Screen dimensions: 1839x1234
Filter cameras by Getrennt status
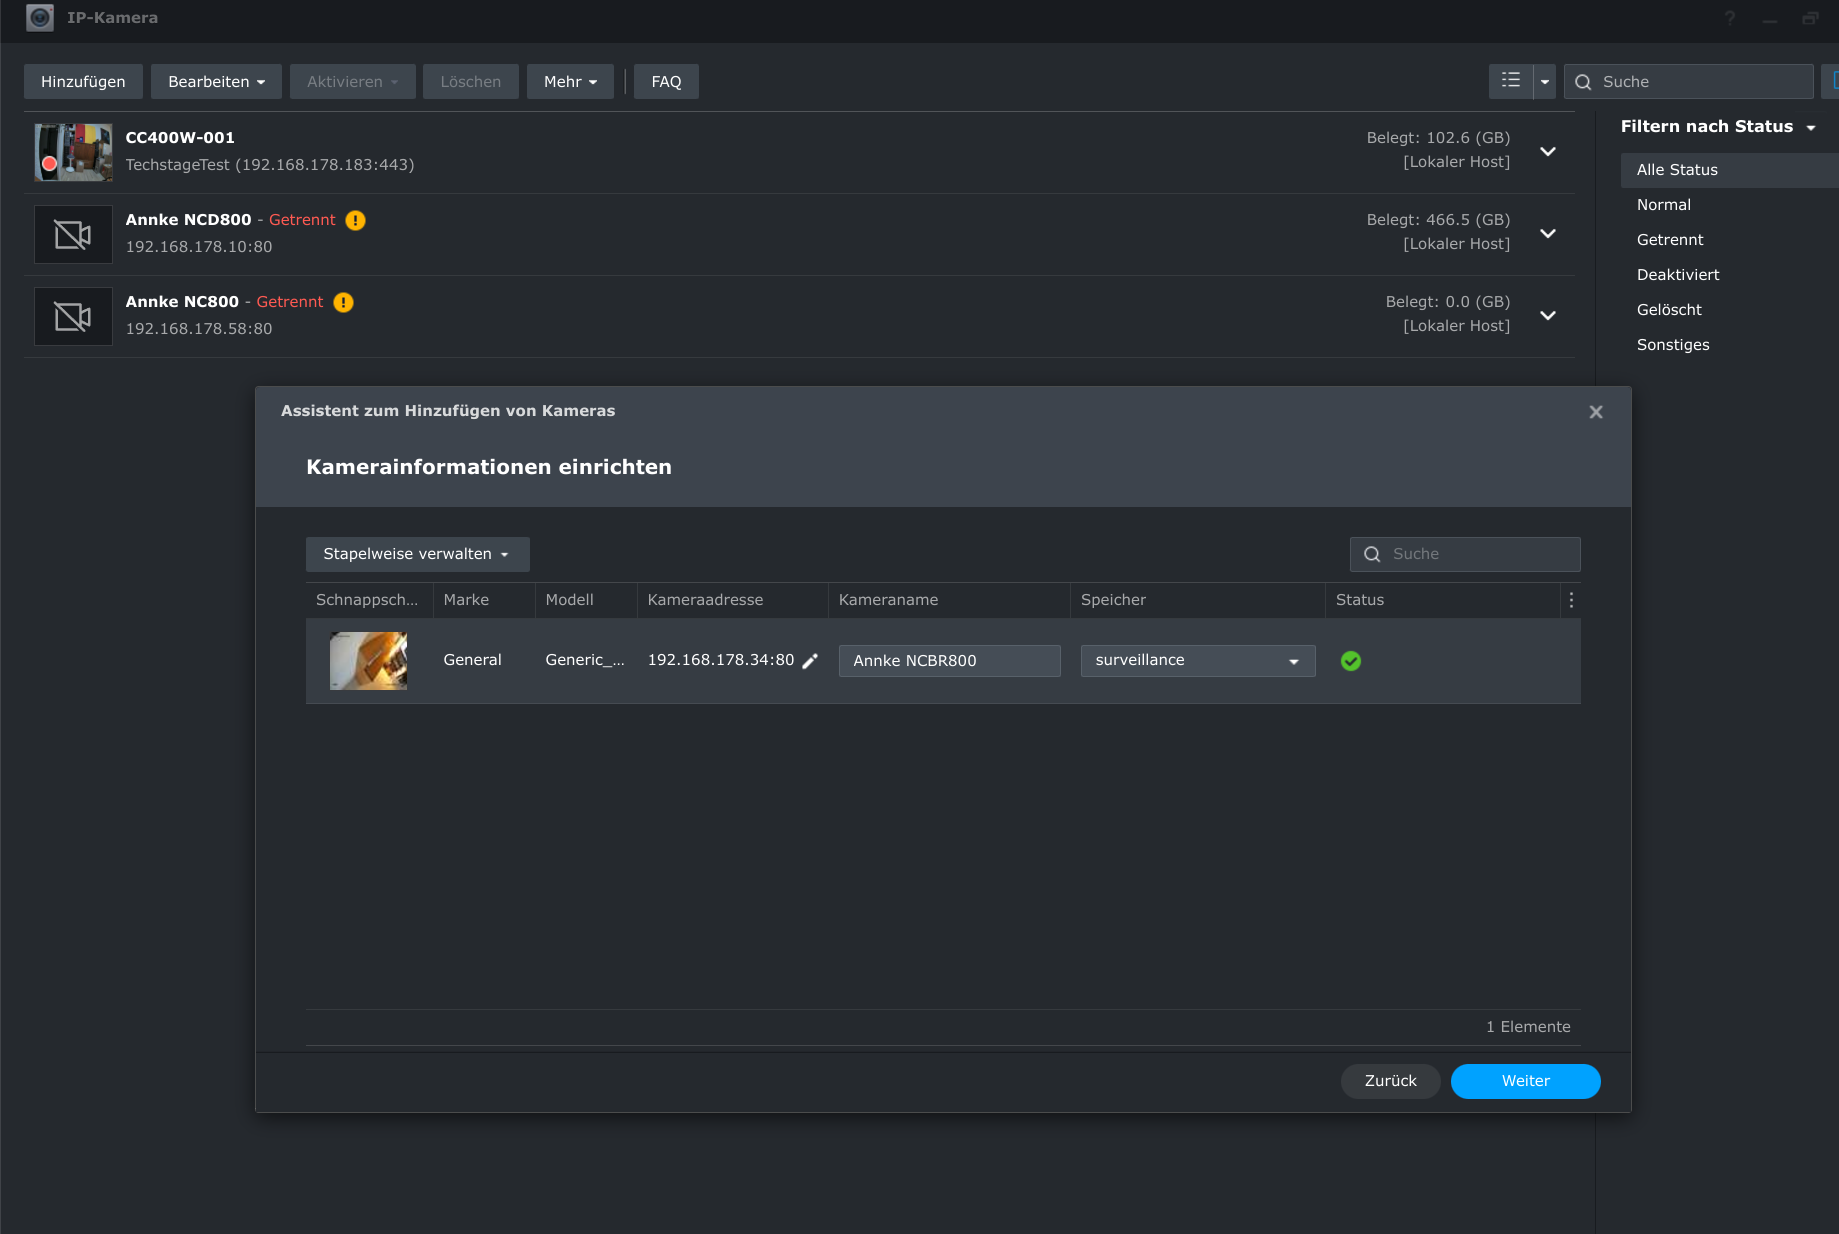[x=1670, y=240]
